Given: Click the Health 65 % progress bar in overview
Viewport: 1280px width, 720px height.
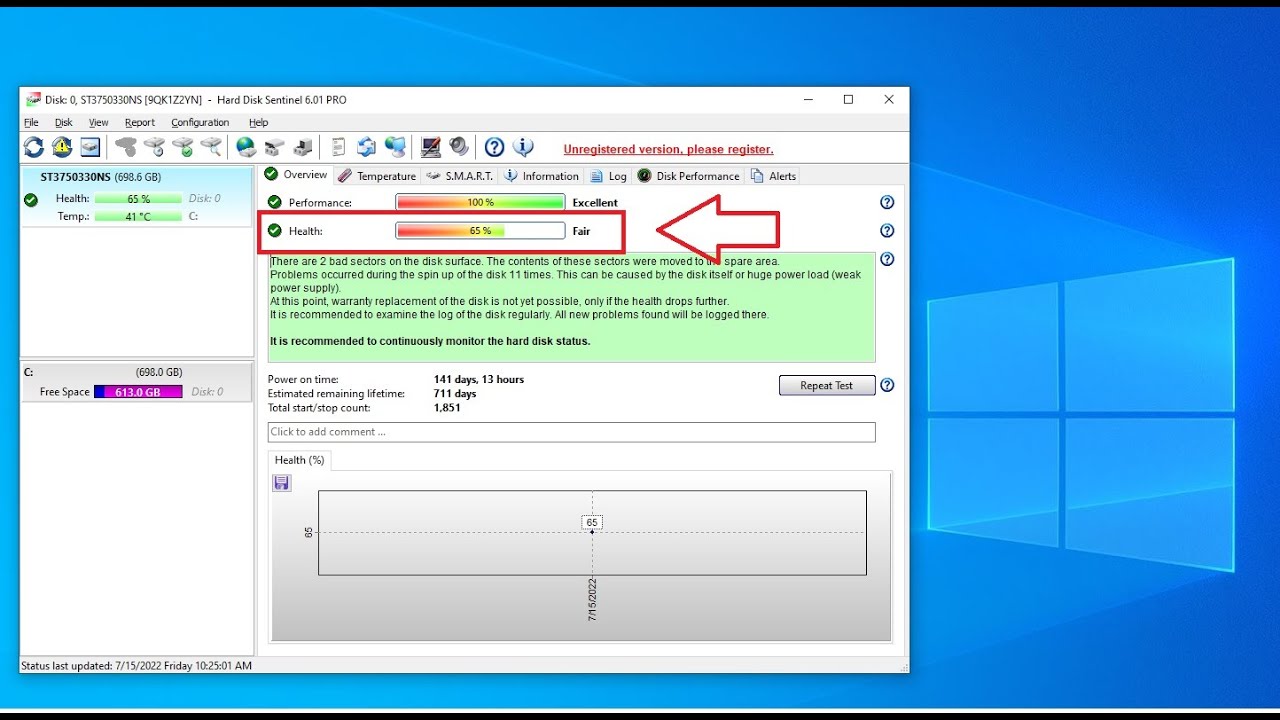Looking at the screenshot, I should pyautogui.click(x=480, y=231).
